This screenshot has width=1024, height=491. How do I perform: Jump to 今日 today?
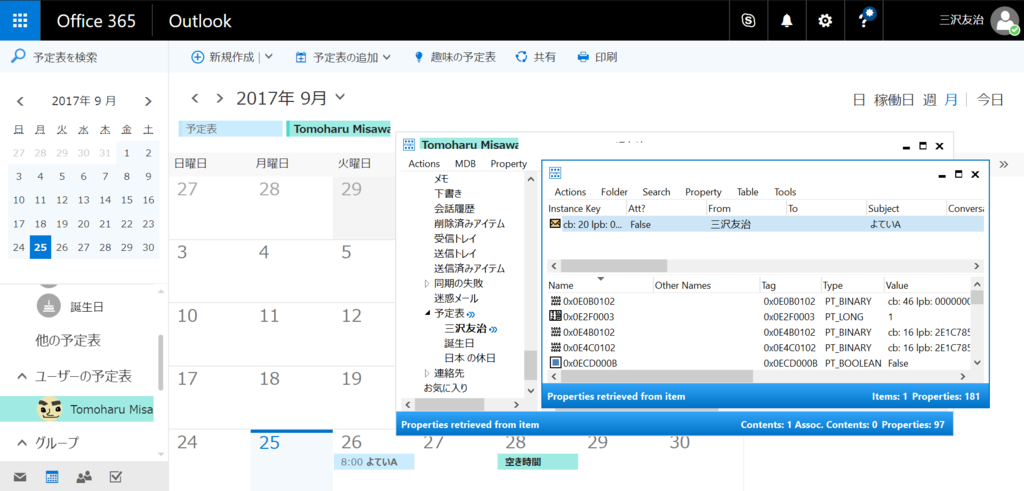tap(989, 100)
